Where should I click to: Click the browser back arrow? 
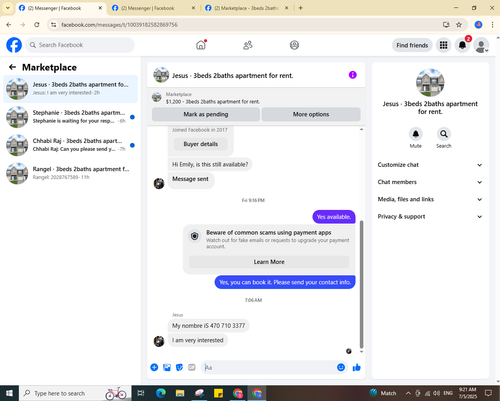(9, 25)
